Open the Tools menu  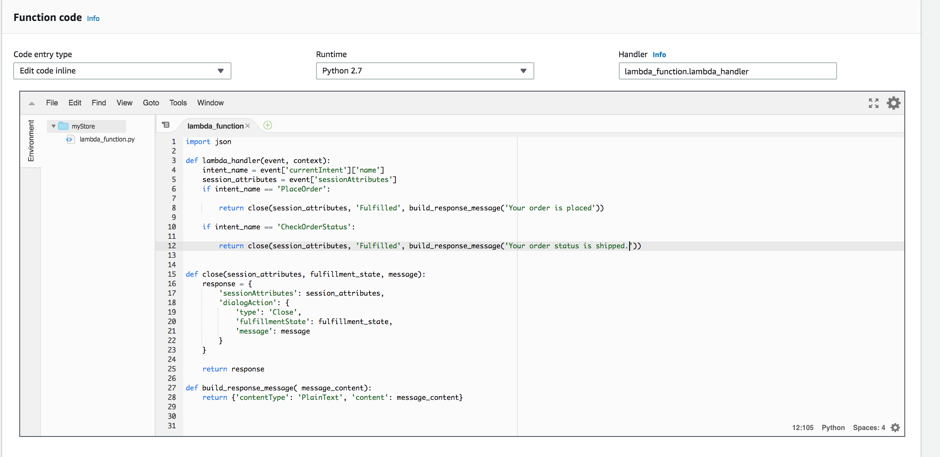(x=178, y=103)
